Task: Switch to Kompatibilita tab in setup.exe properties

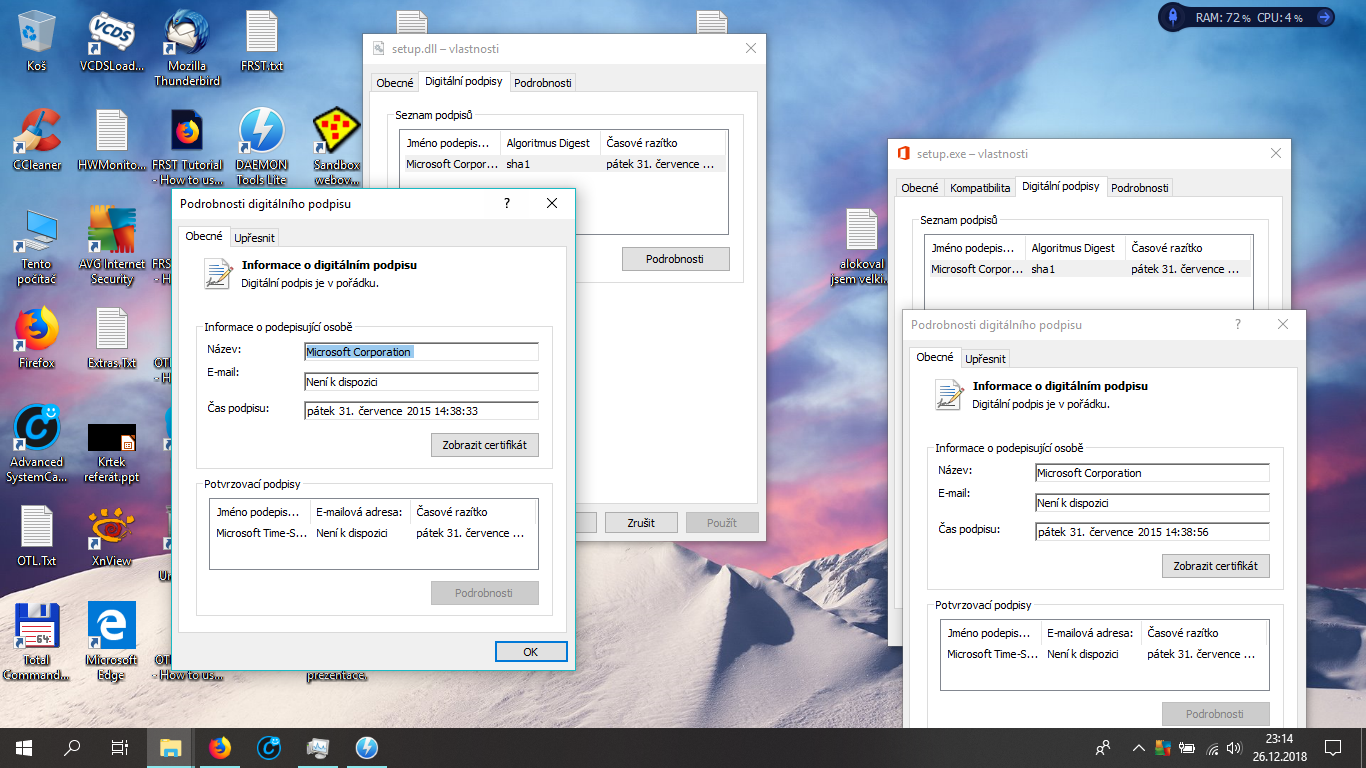Action: [980, 188]
